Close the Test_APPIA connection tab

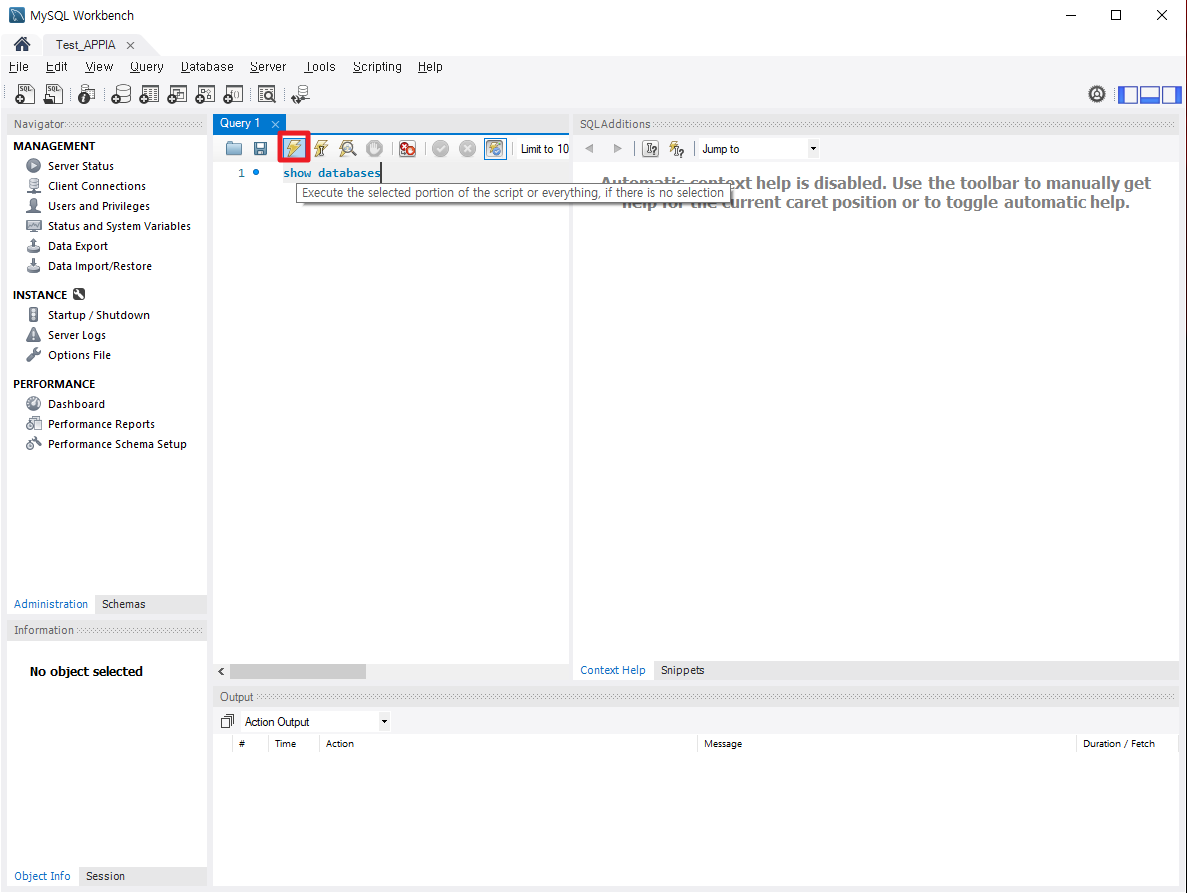pyautogui.click(x=130, y=45)
